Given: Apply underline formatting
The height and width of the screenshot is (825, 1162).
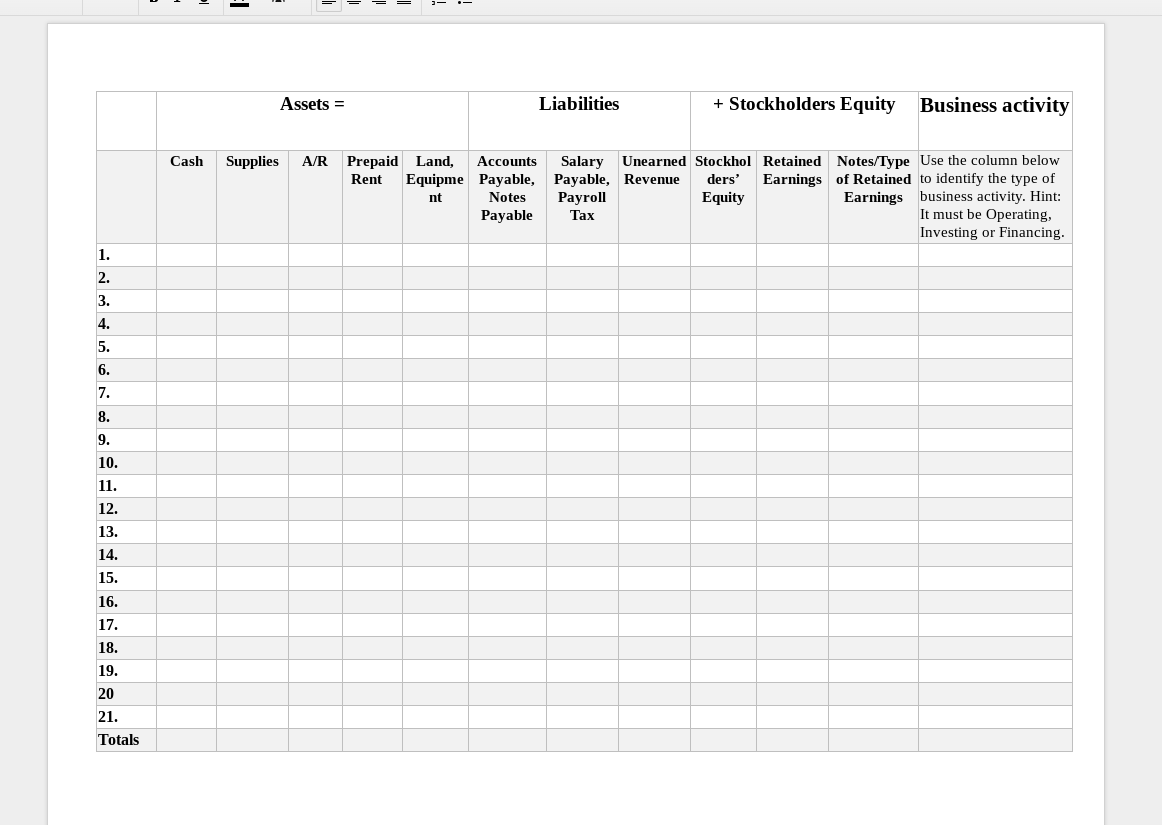Looking at the screenshot, I should point(204,2).
